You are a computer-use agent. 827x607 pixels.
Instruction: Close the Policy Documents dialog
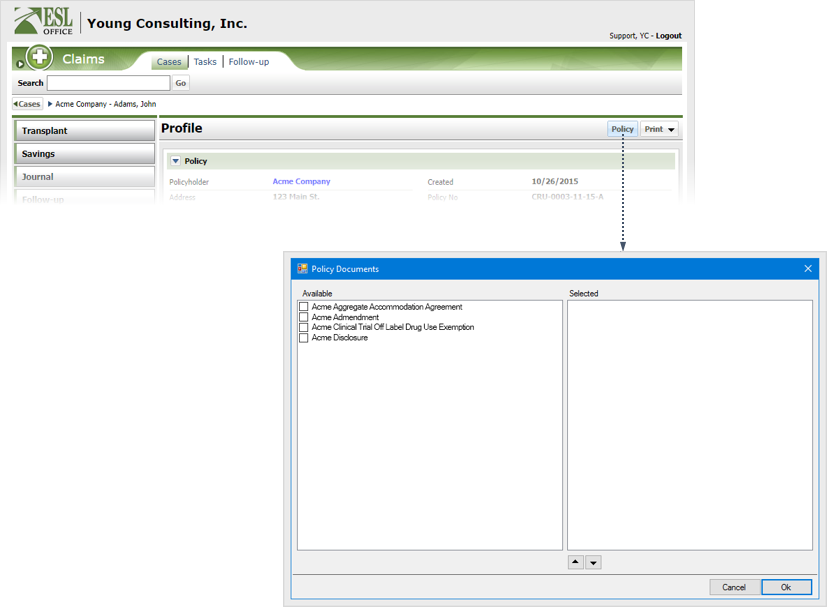click(x=808, y=269)
